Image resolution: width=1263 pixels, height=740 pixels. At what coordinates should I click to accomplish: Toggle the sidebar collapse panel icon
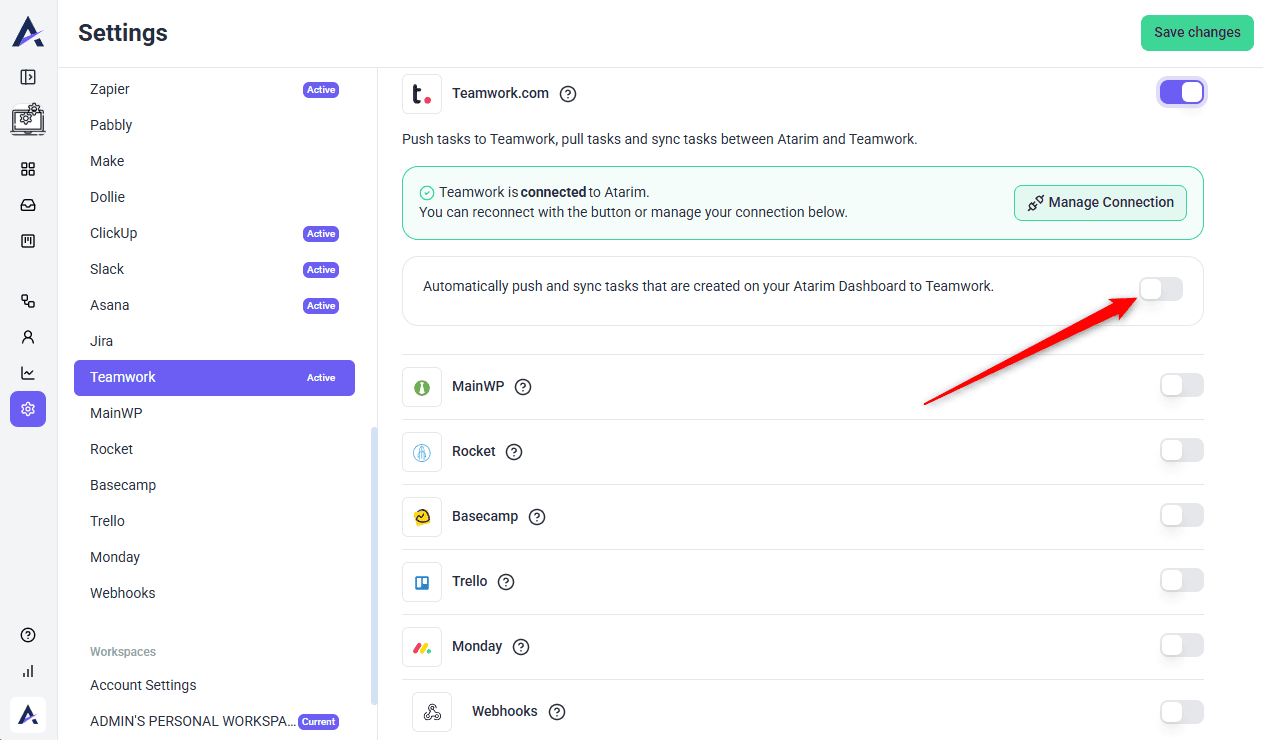click(28, 77)
